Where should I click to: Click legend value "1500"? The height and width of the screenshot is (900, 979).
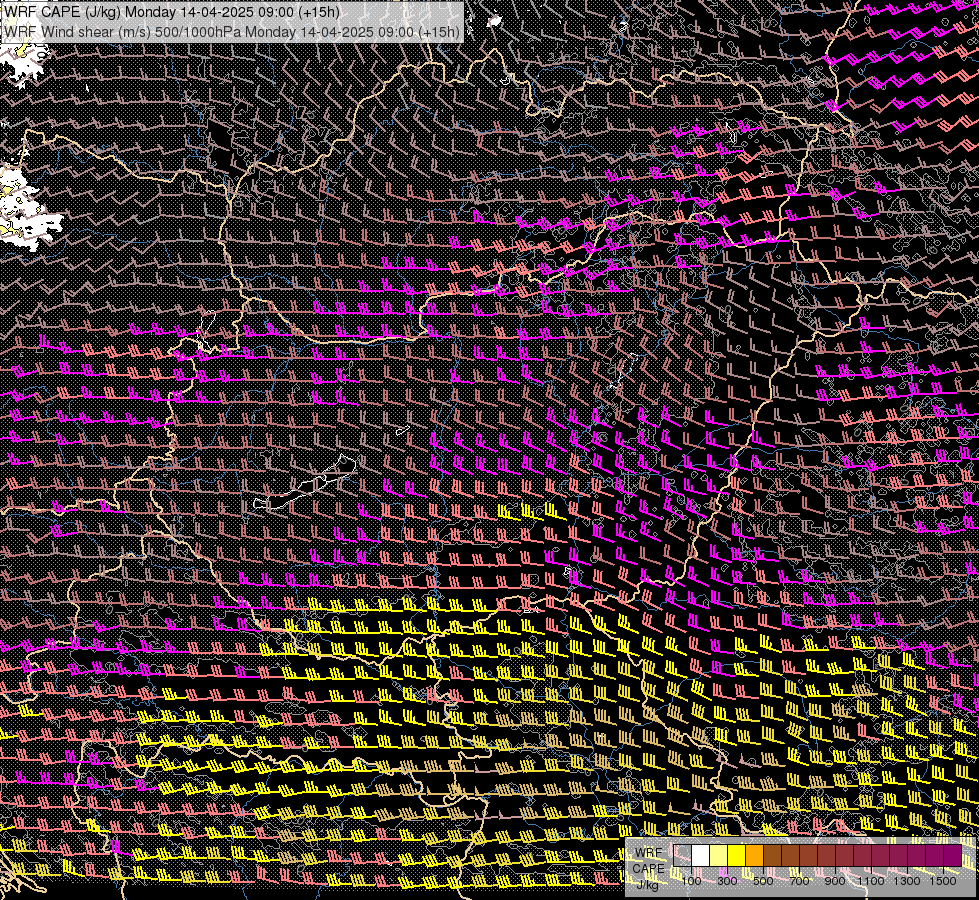click(x=943, y=881)
